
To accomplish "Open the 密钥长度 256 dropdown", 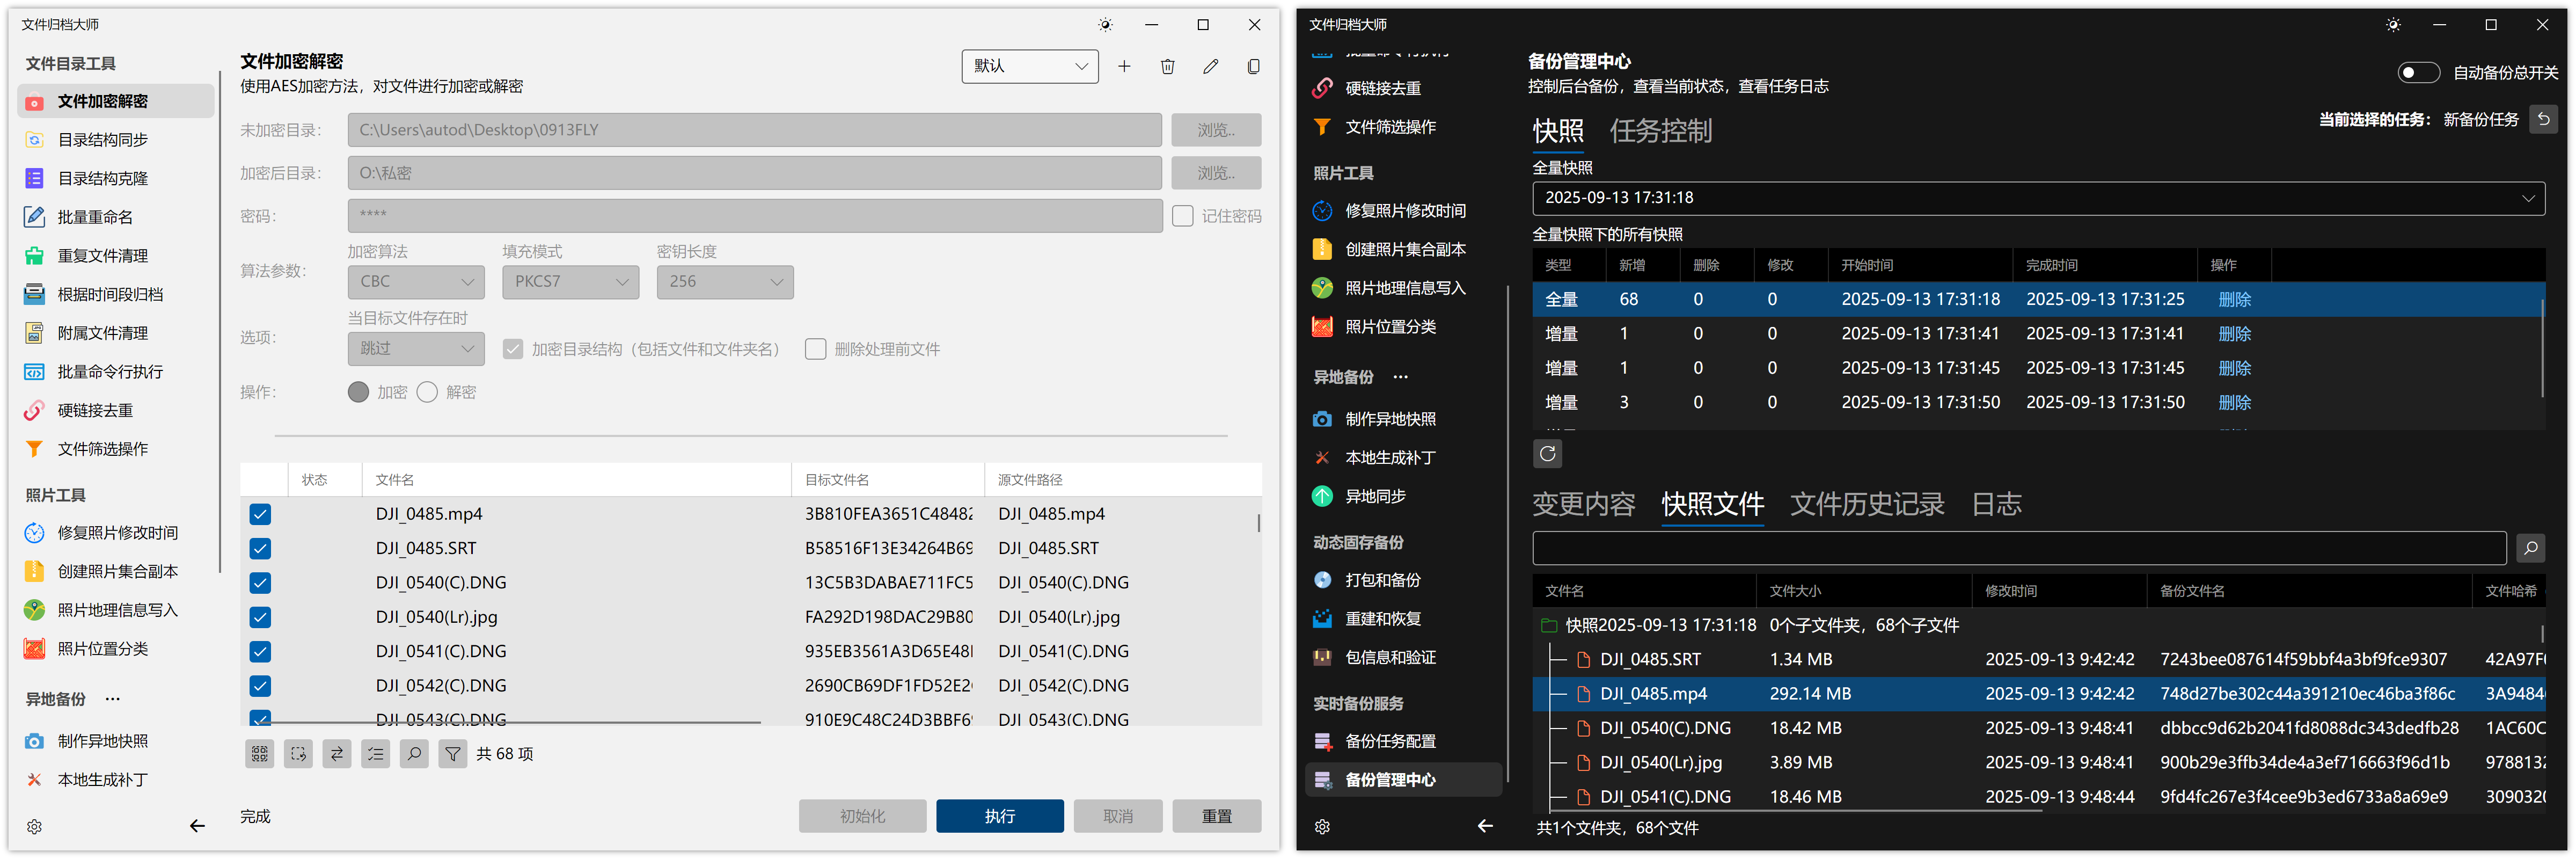I will 724,282.
